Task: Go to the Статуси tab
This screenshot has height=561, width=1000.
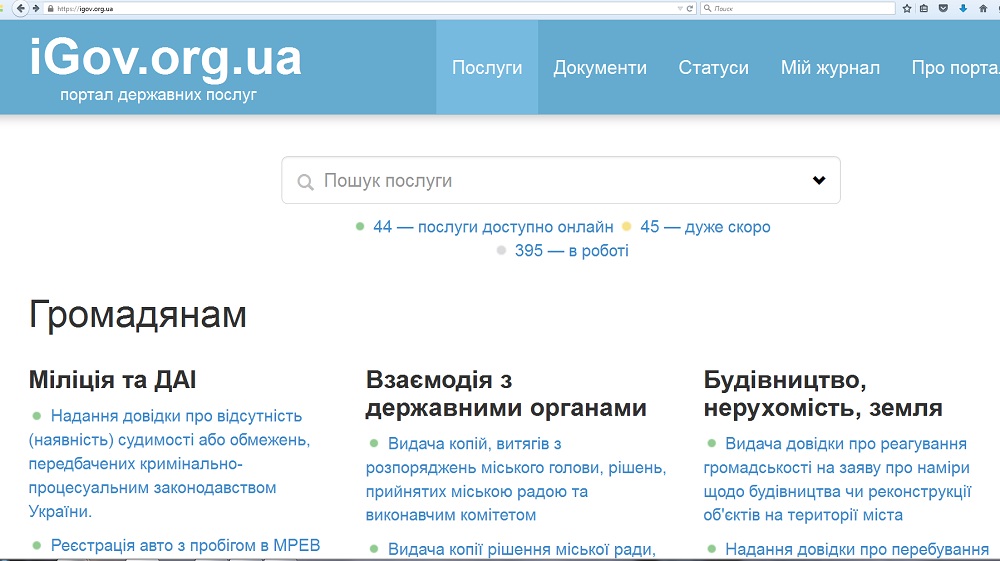Action: pos(713,68)
